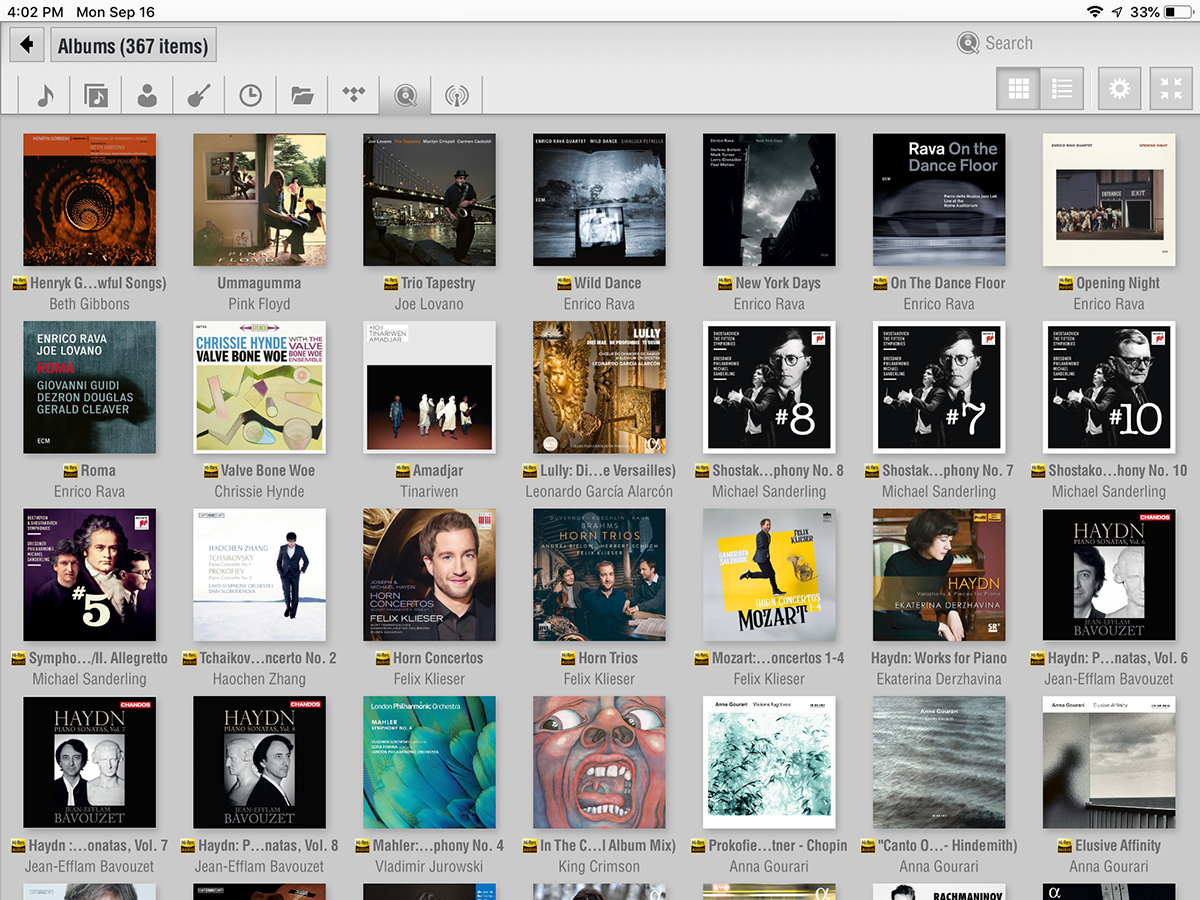Click Haydn Piano Sonatas Vol. 7 title

[x=98, y=845]
